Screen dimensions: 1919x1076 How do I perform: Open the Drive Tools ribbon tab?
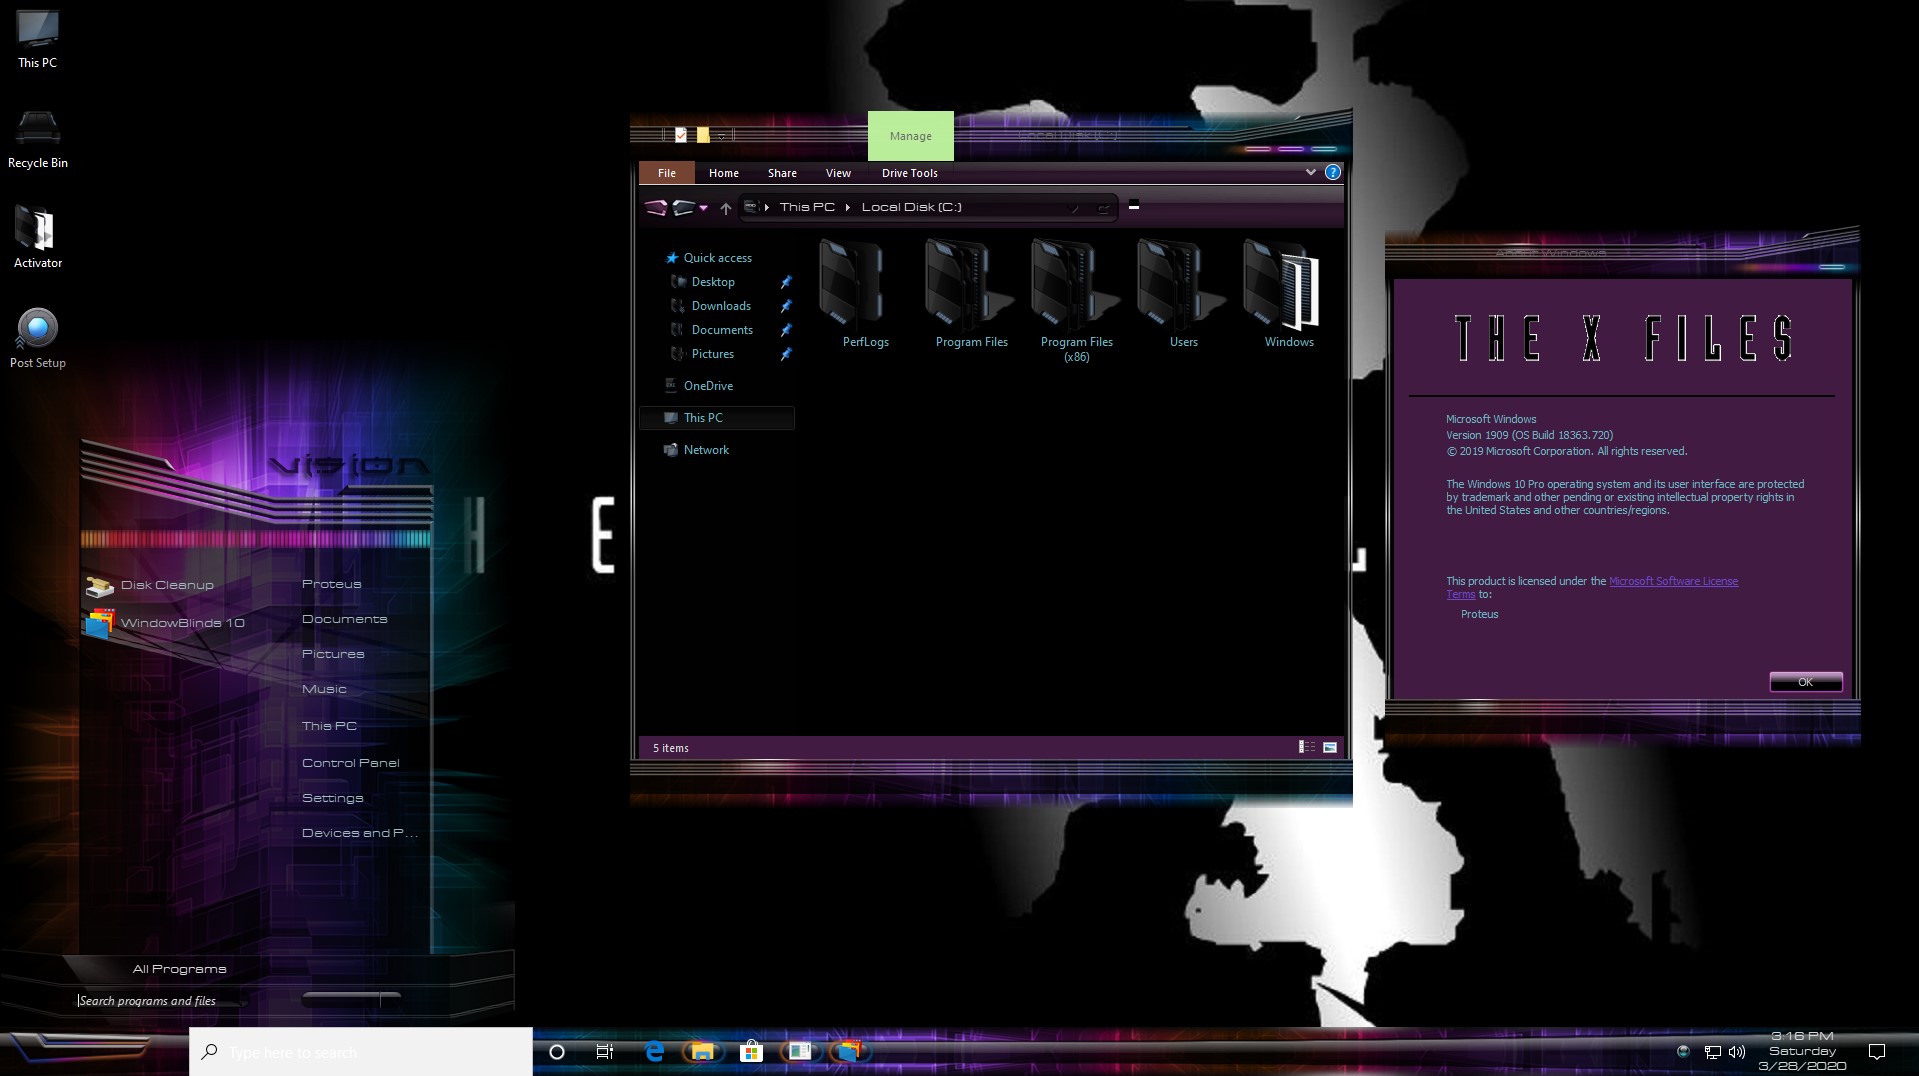910,173
